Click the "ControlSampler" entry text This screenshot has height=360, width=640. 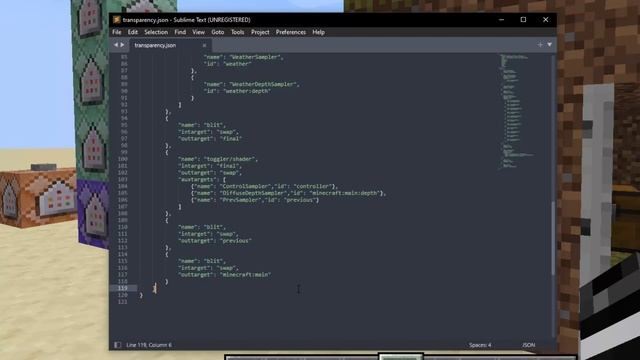(x=246, y=186)
